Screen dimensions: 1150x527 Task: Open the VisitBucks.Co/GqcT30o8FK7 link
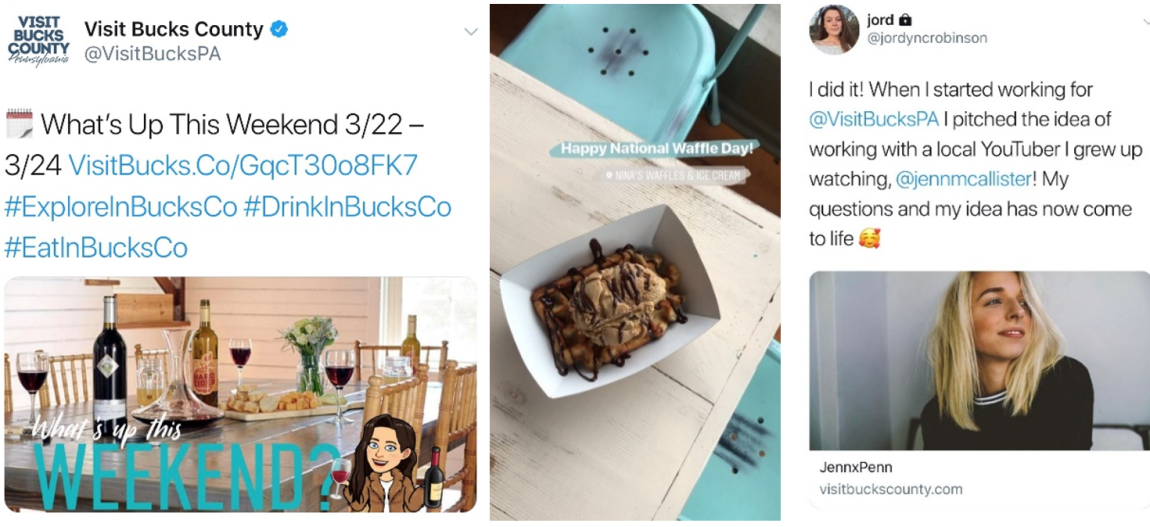point(243,166)
